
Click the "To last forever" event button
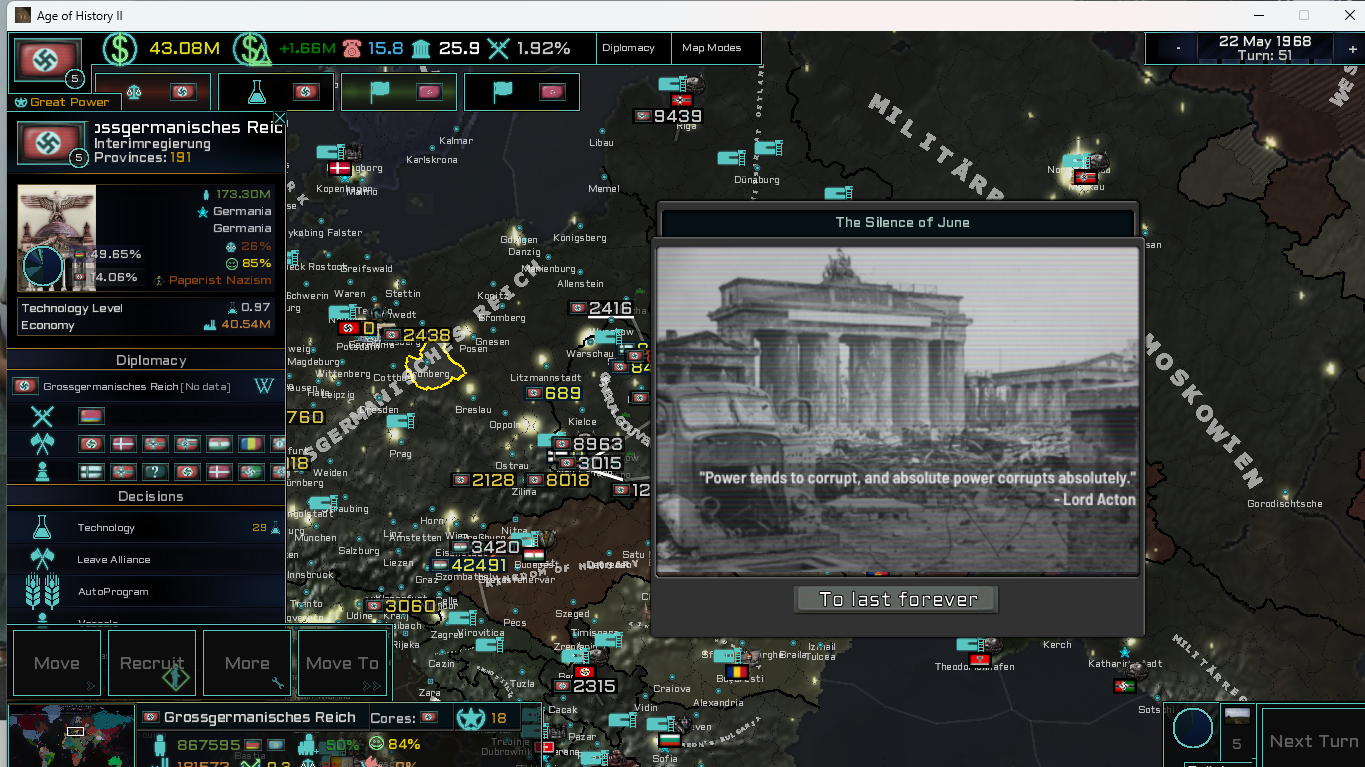897,600
